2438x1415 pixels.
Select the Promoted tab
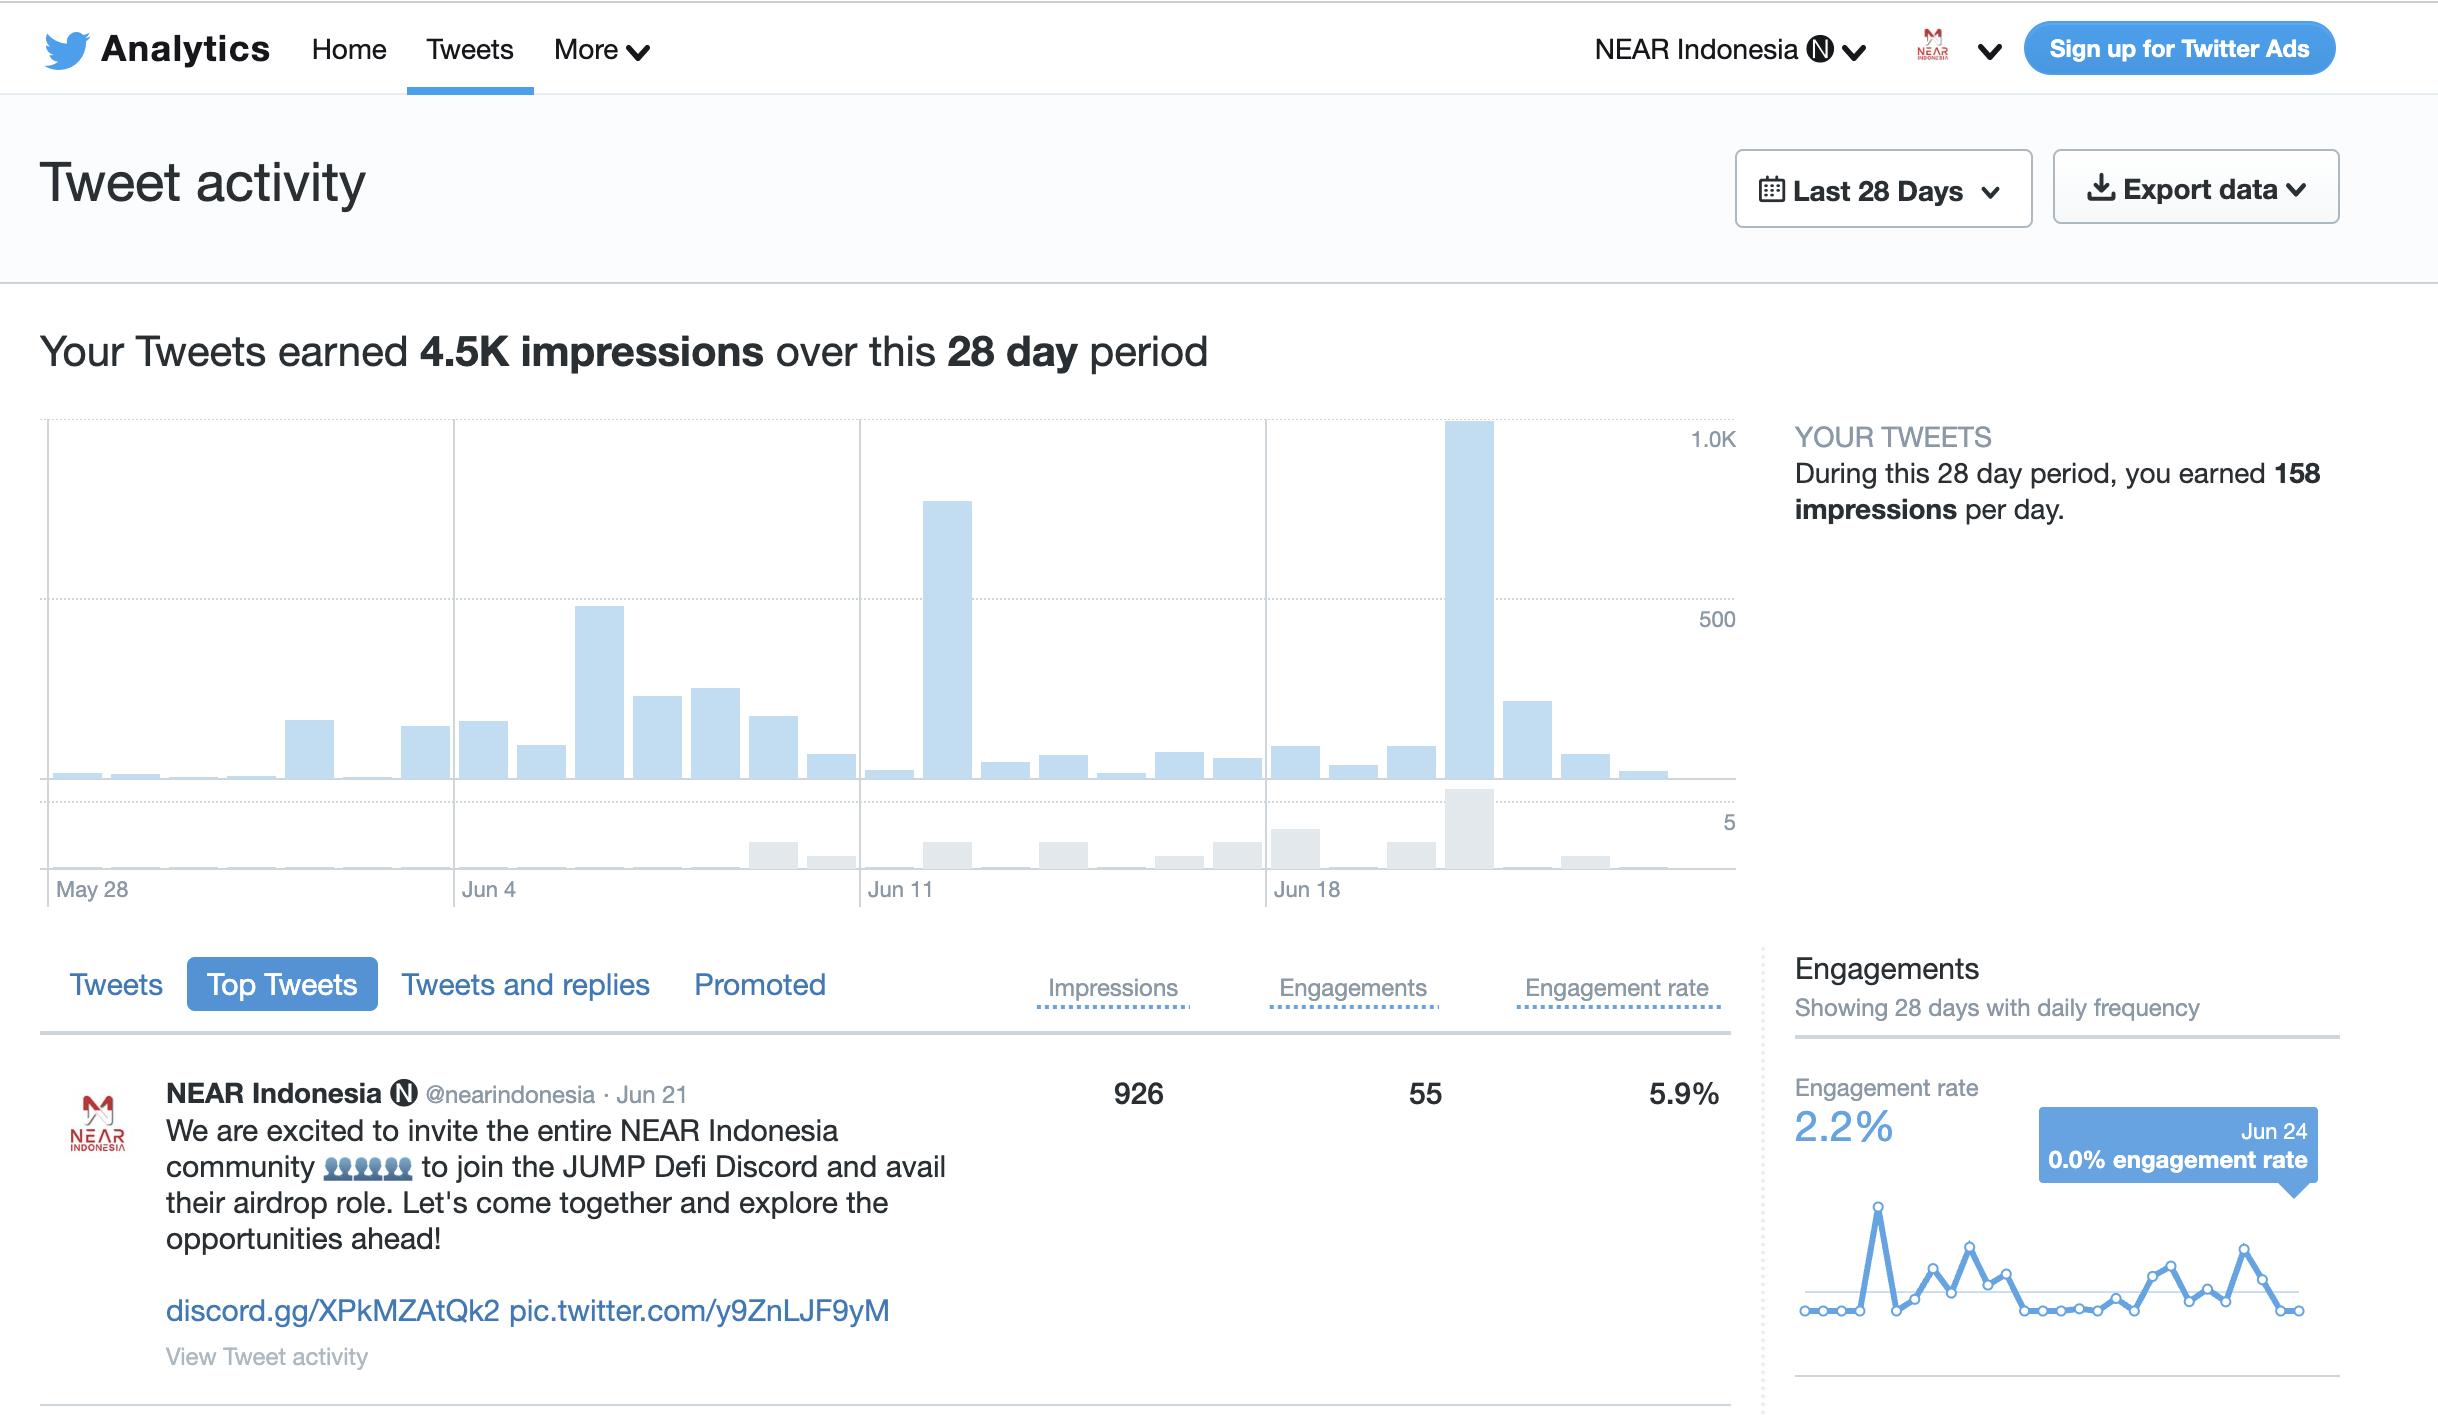[x=759, y=985]
